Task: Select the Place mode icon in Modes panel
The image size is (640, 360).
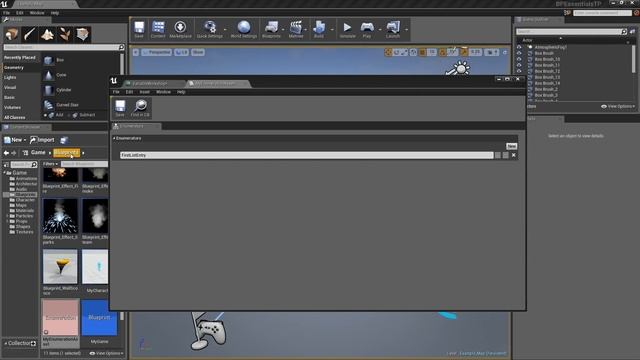Action: 11,34
